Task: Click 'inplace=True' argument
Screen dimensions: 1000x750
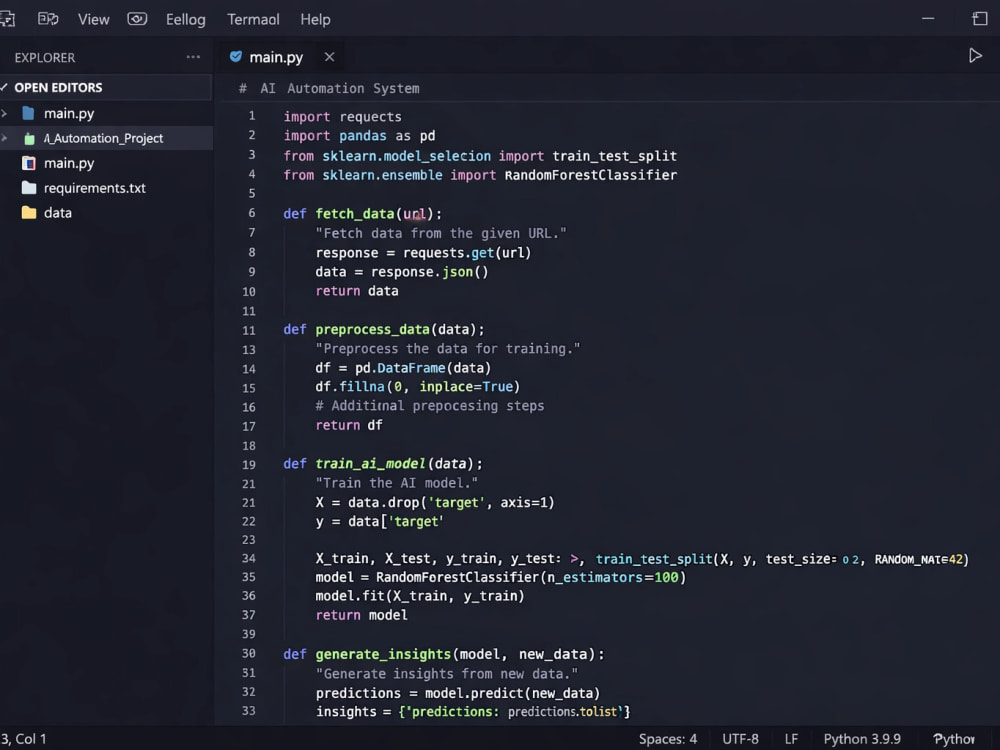Action: pos(466,386)
